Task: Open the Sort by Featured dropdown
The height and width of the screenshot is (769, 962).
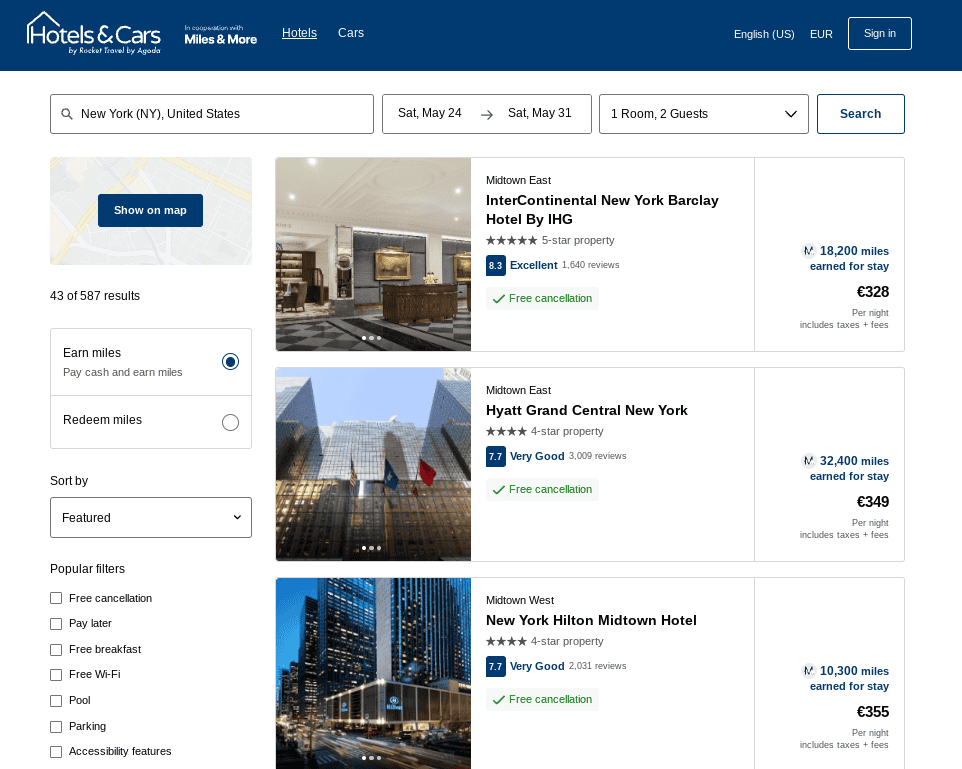Action: click(x=151, y=518)
